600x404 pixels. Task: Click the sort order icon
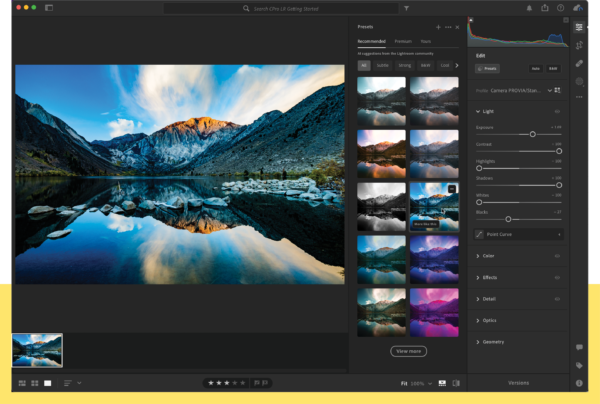click(68, 383)
